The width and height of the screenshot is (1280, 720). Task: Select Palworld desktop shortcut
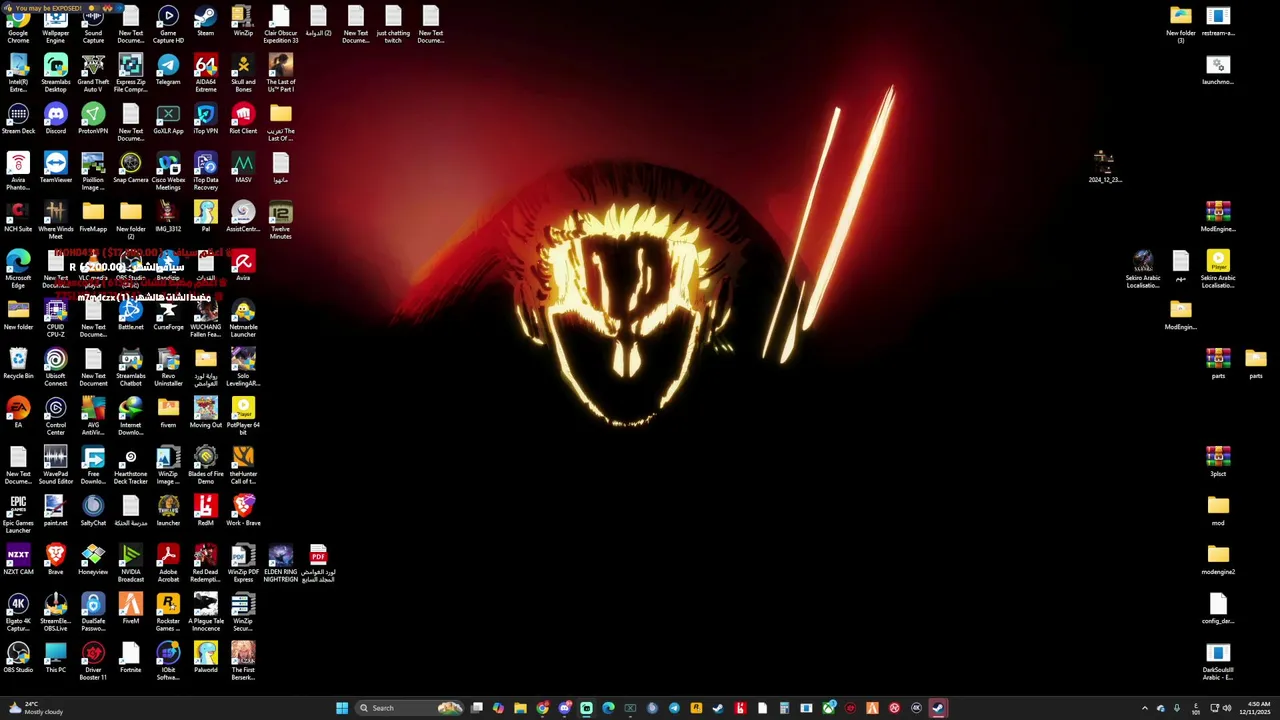coord(205,658)
